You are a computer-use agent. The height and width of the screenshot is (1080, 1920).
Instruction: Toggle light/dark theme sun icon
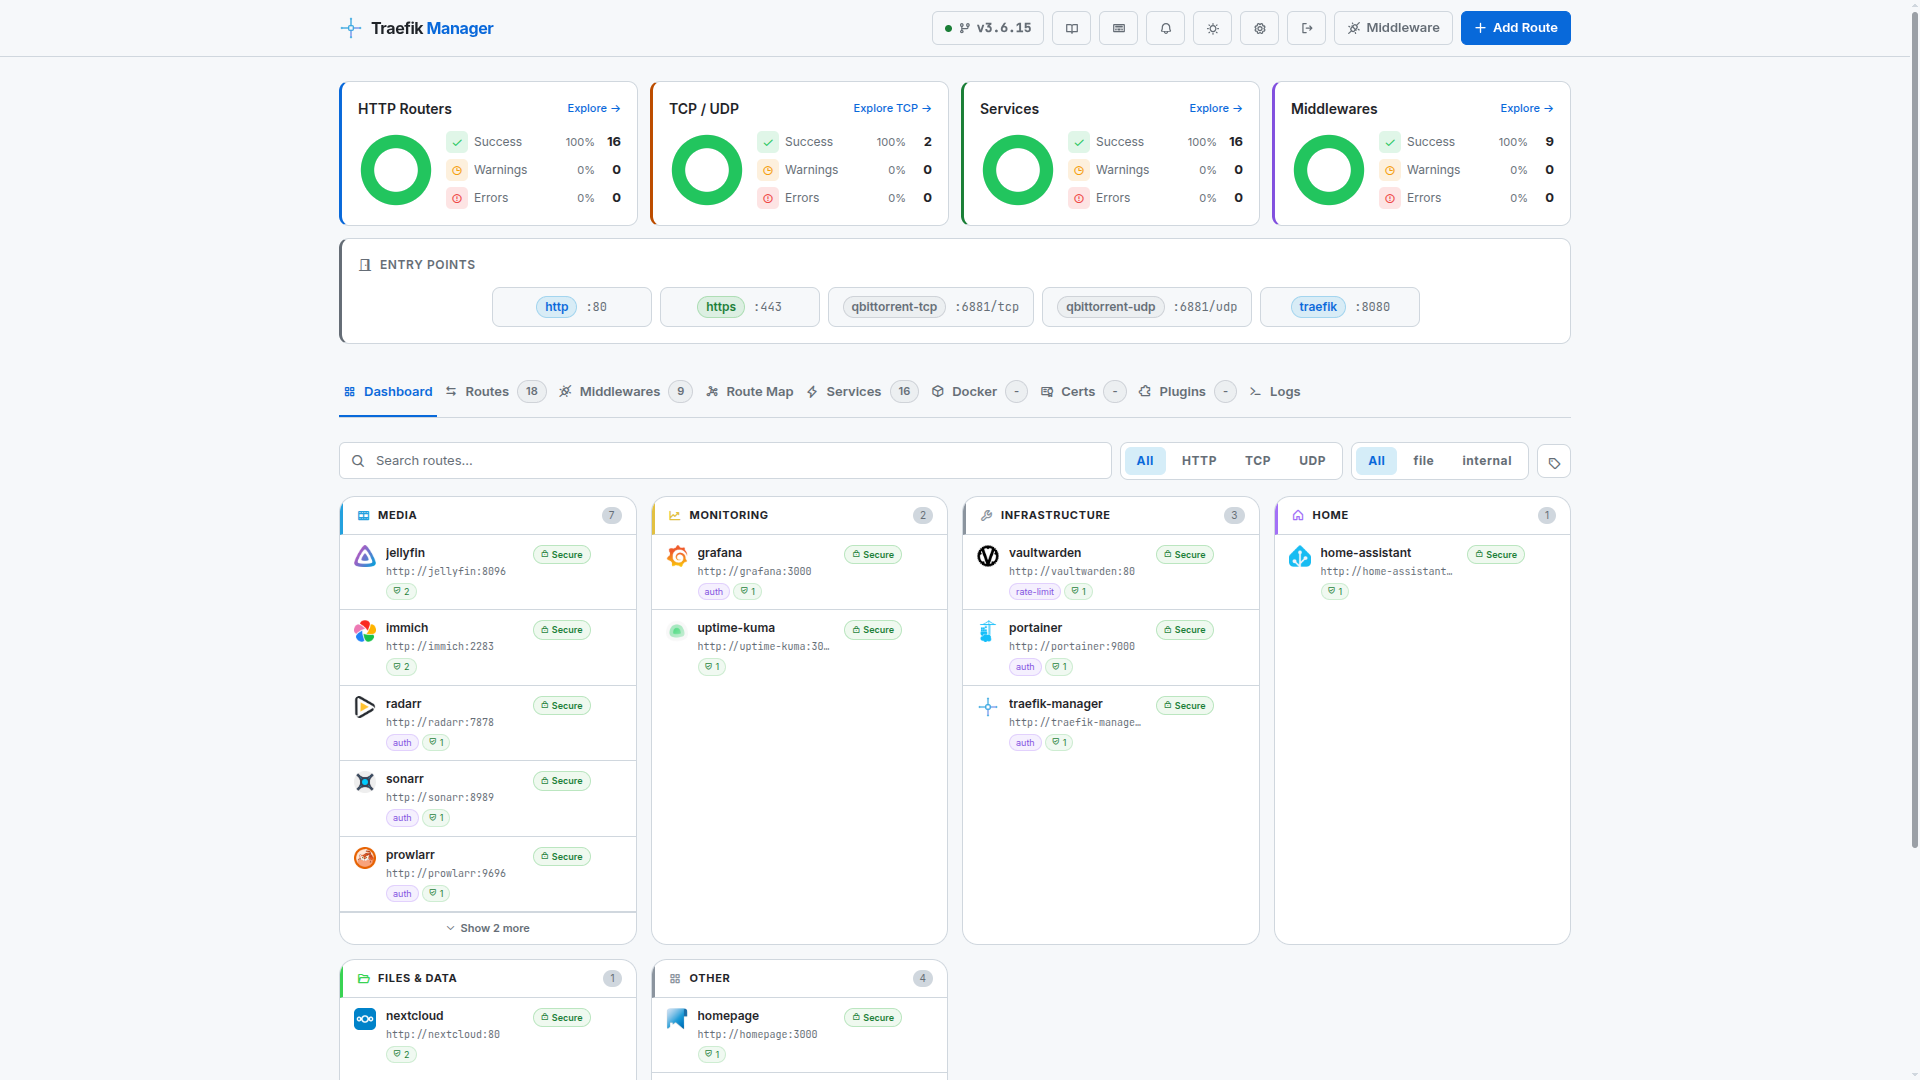1212,28
